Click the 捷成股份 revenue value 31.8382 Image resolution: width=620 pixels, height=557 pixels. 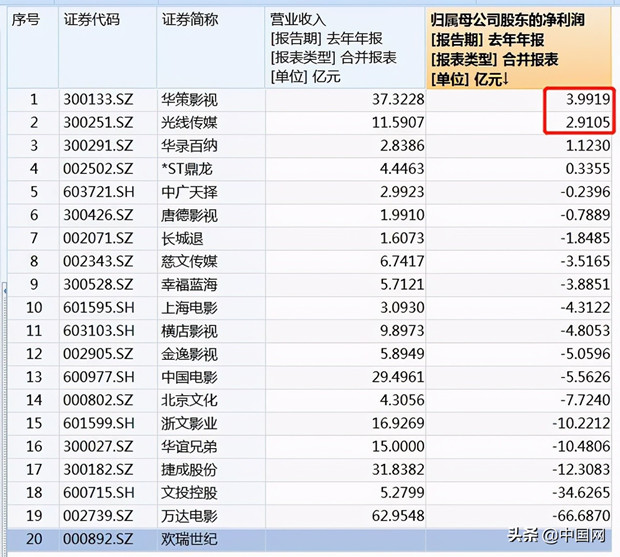pos(346,470)
